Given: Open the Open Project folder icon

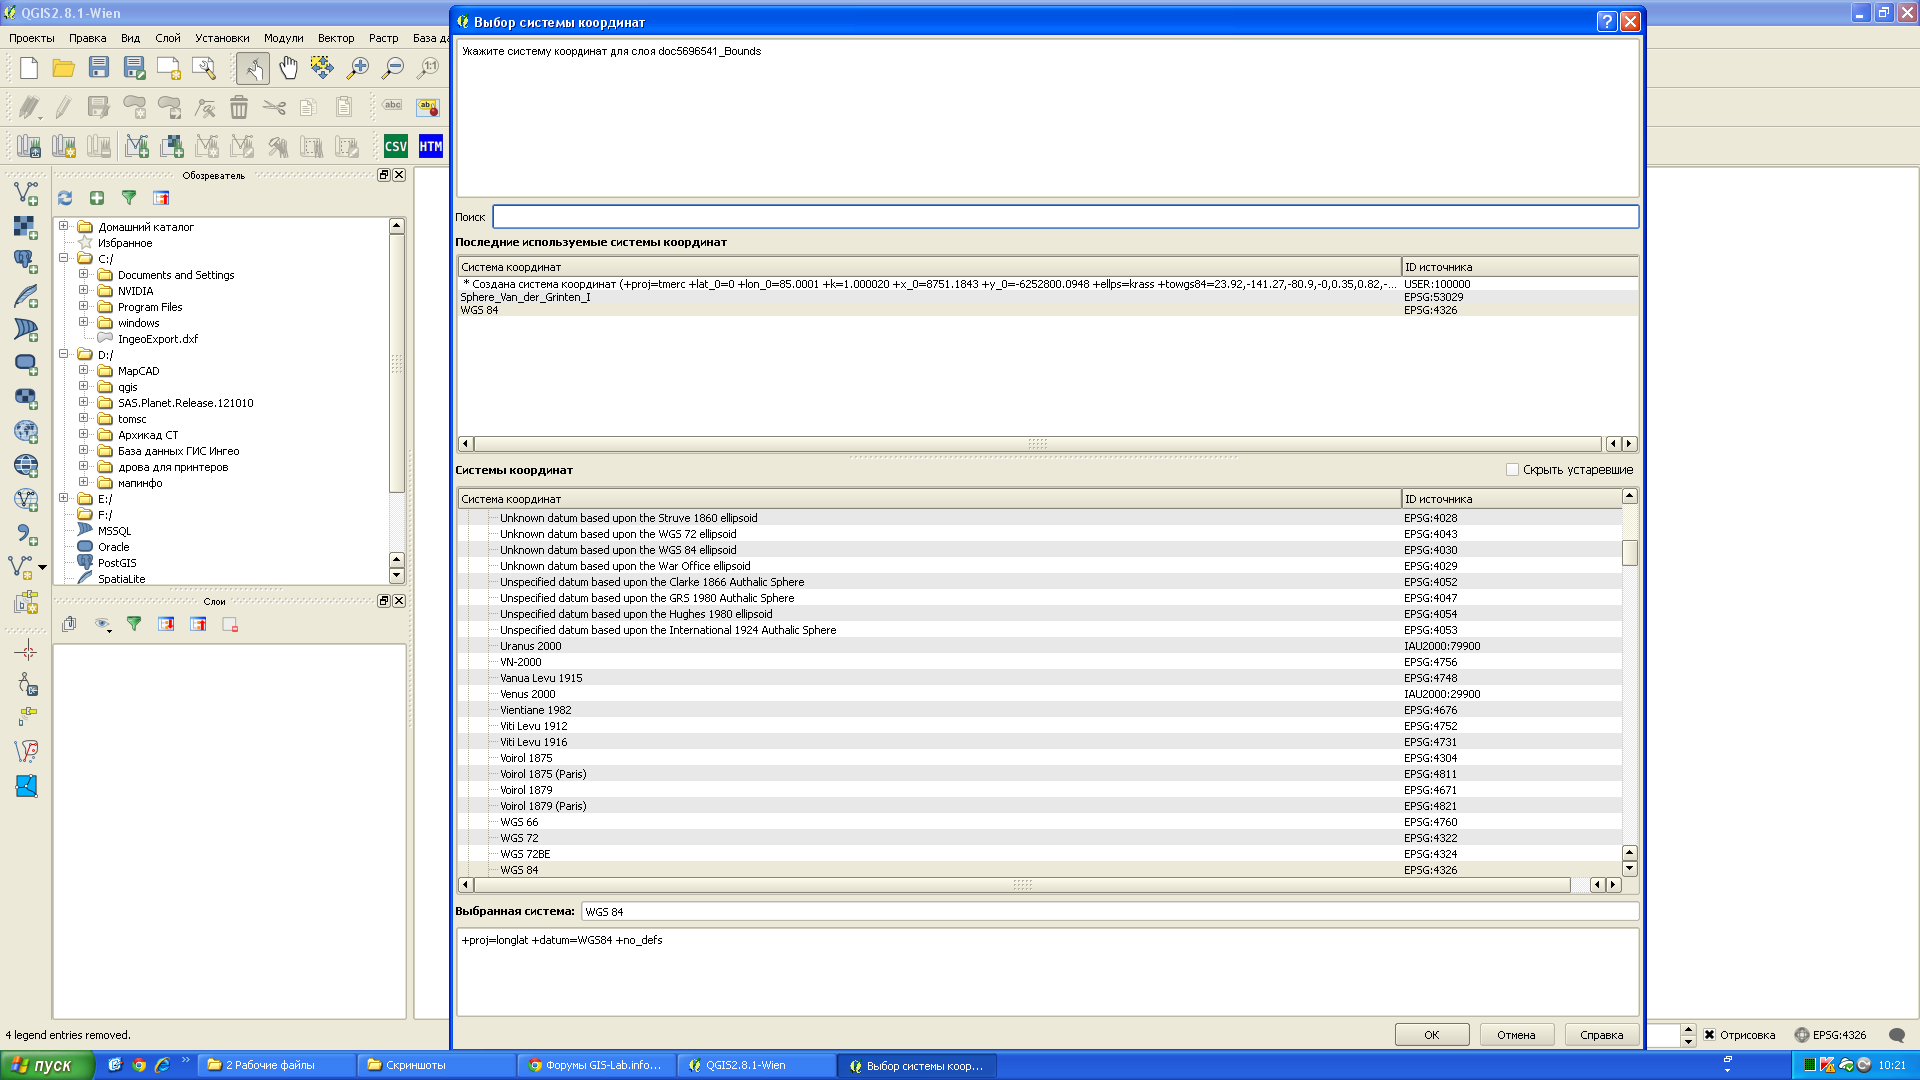Looking at the screenshot, I should click(64, 68).
